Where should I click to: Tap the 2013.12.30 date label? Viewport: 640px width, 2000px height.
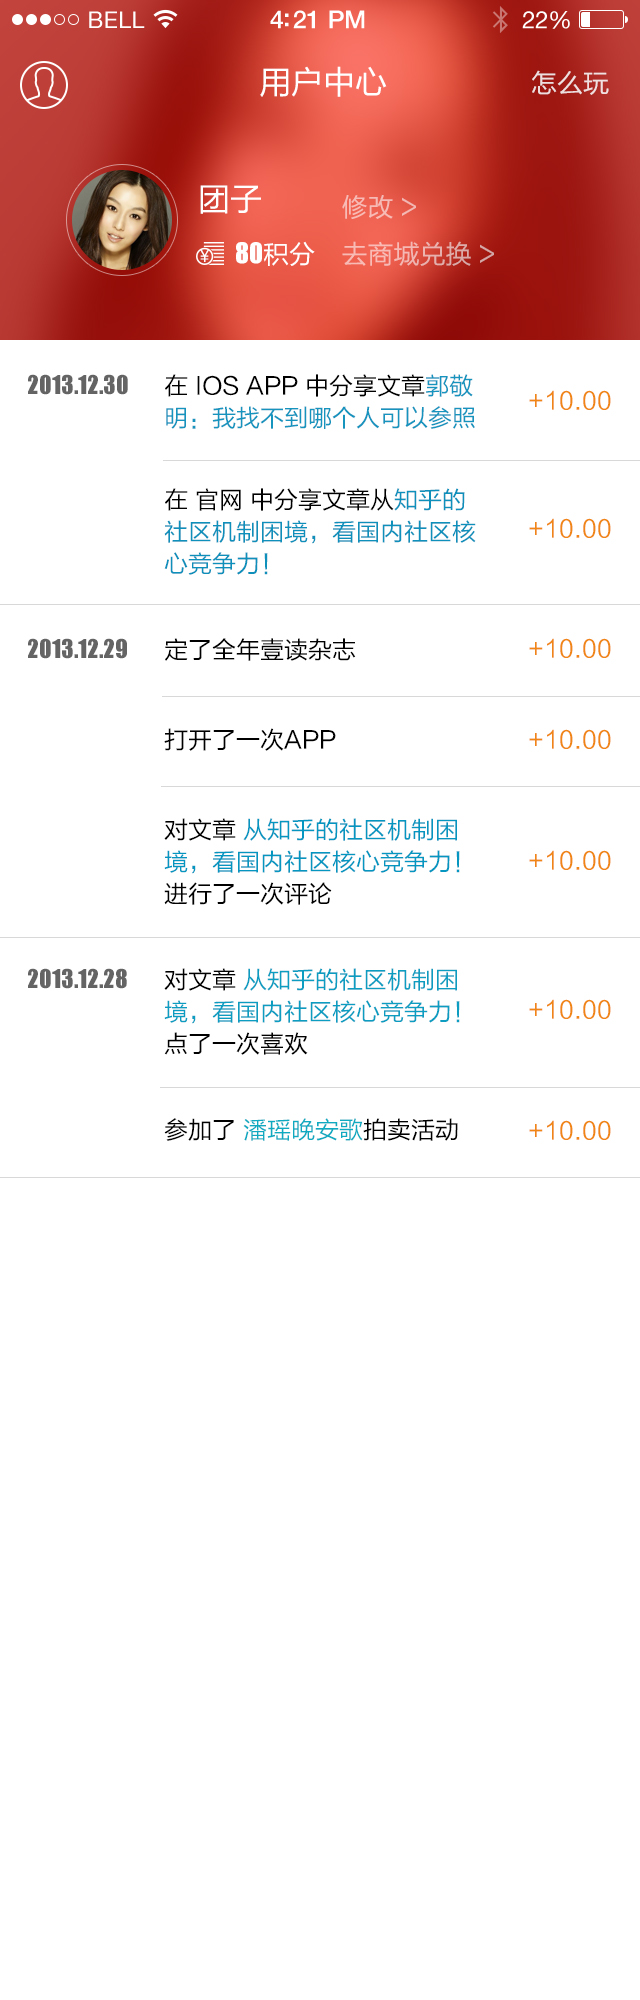point(78,385)
